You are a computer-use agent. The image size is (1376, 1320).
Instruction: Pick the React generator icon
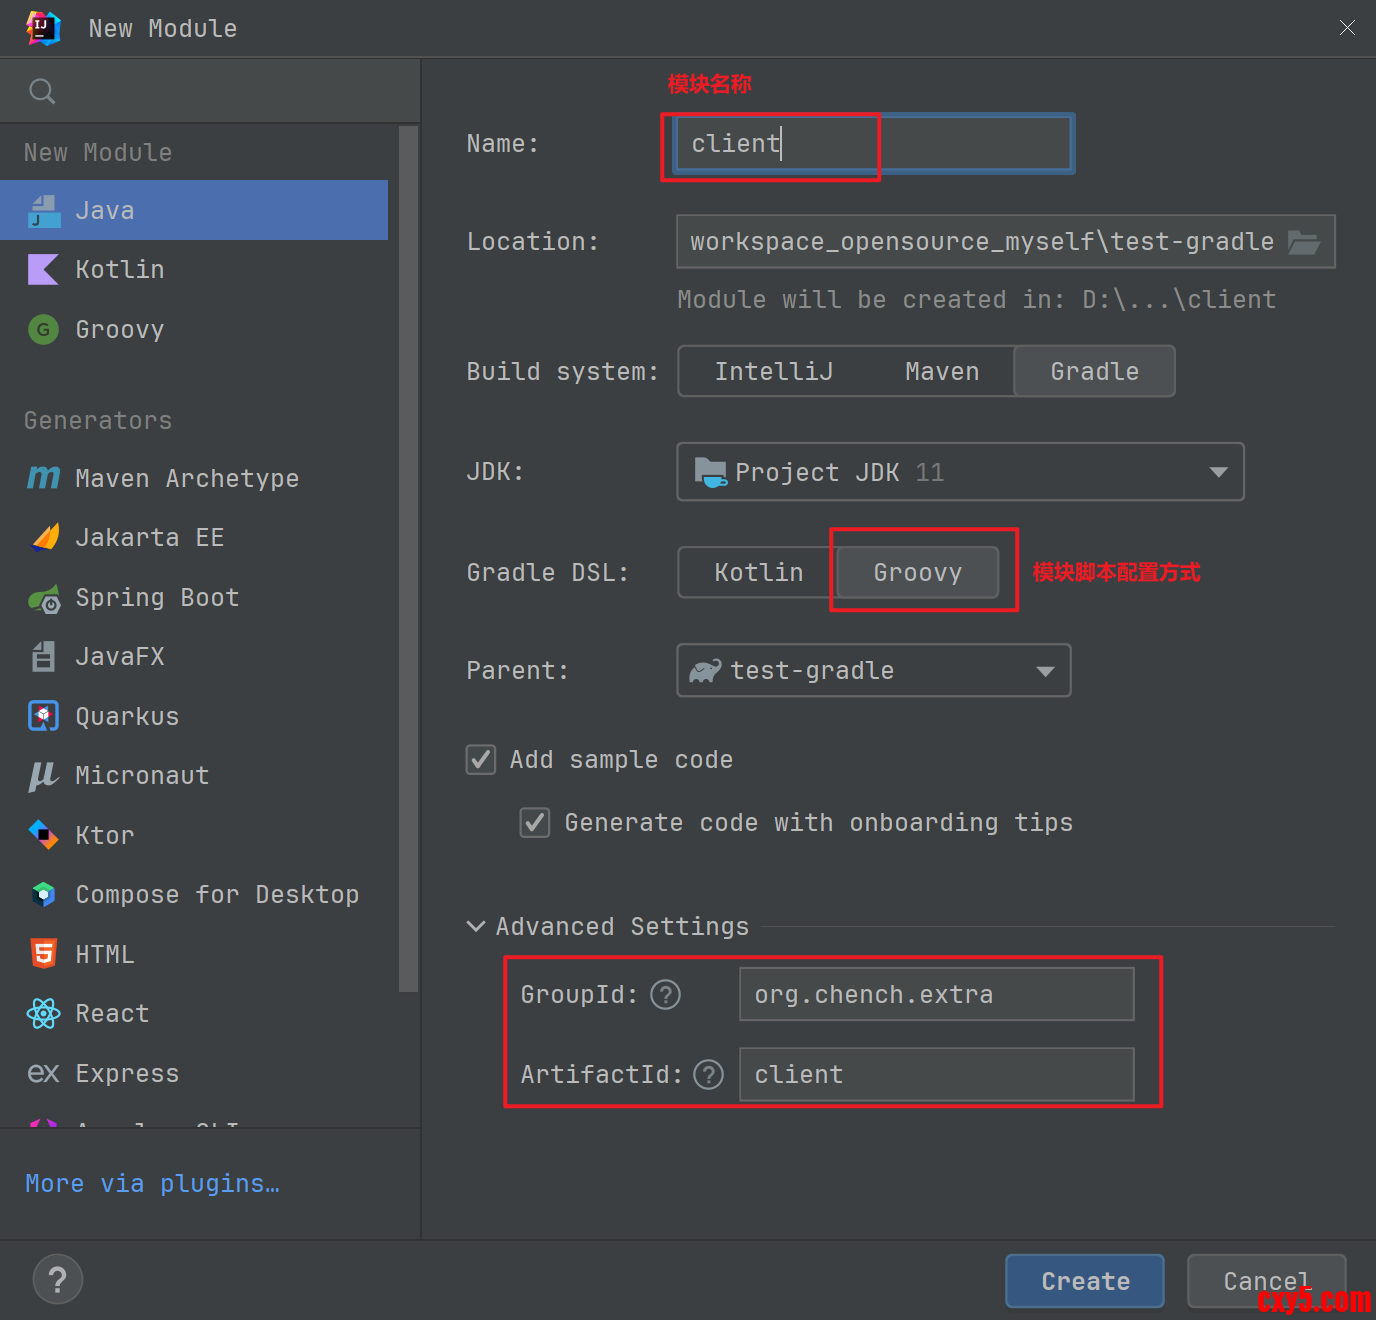click(43, 1014)
